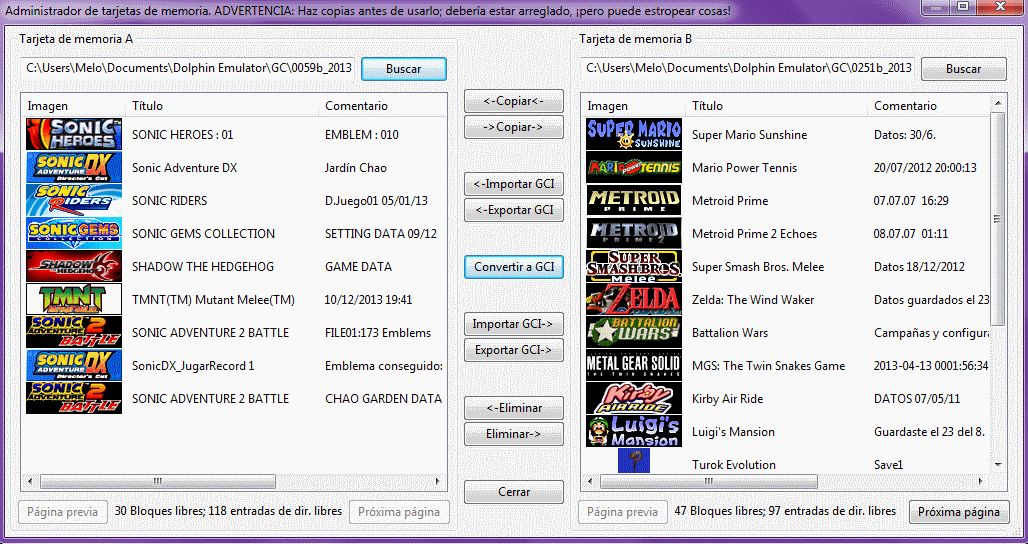Click the Sonic Riders save banner

[x=74, y=201]
